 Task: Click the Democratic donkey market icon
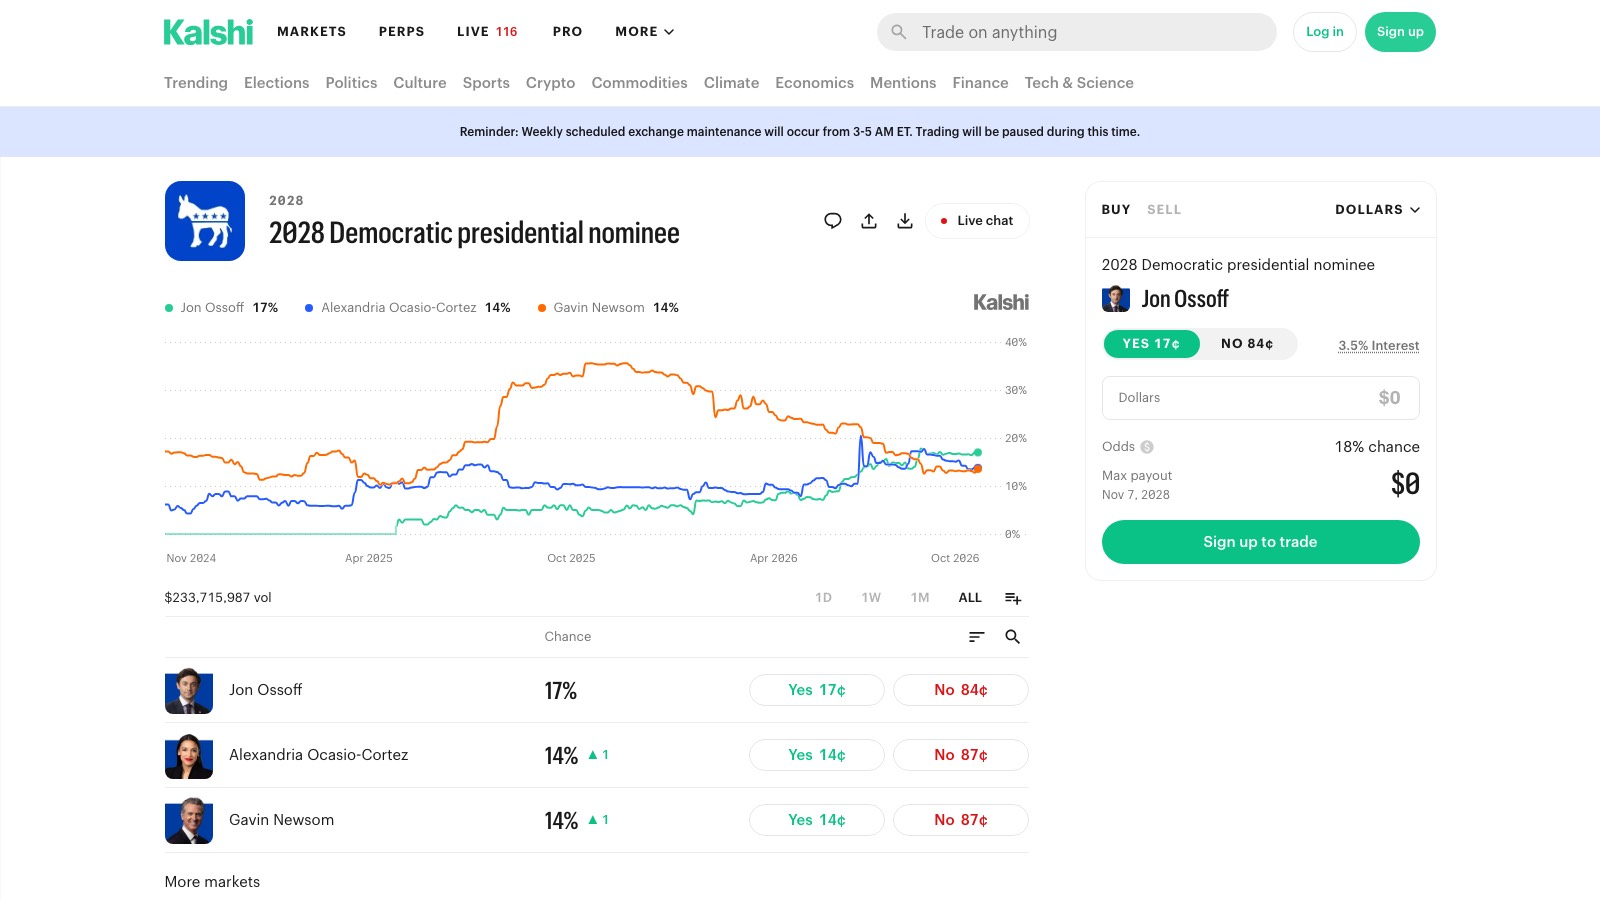click(x=205, y=221)
